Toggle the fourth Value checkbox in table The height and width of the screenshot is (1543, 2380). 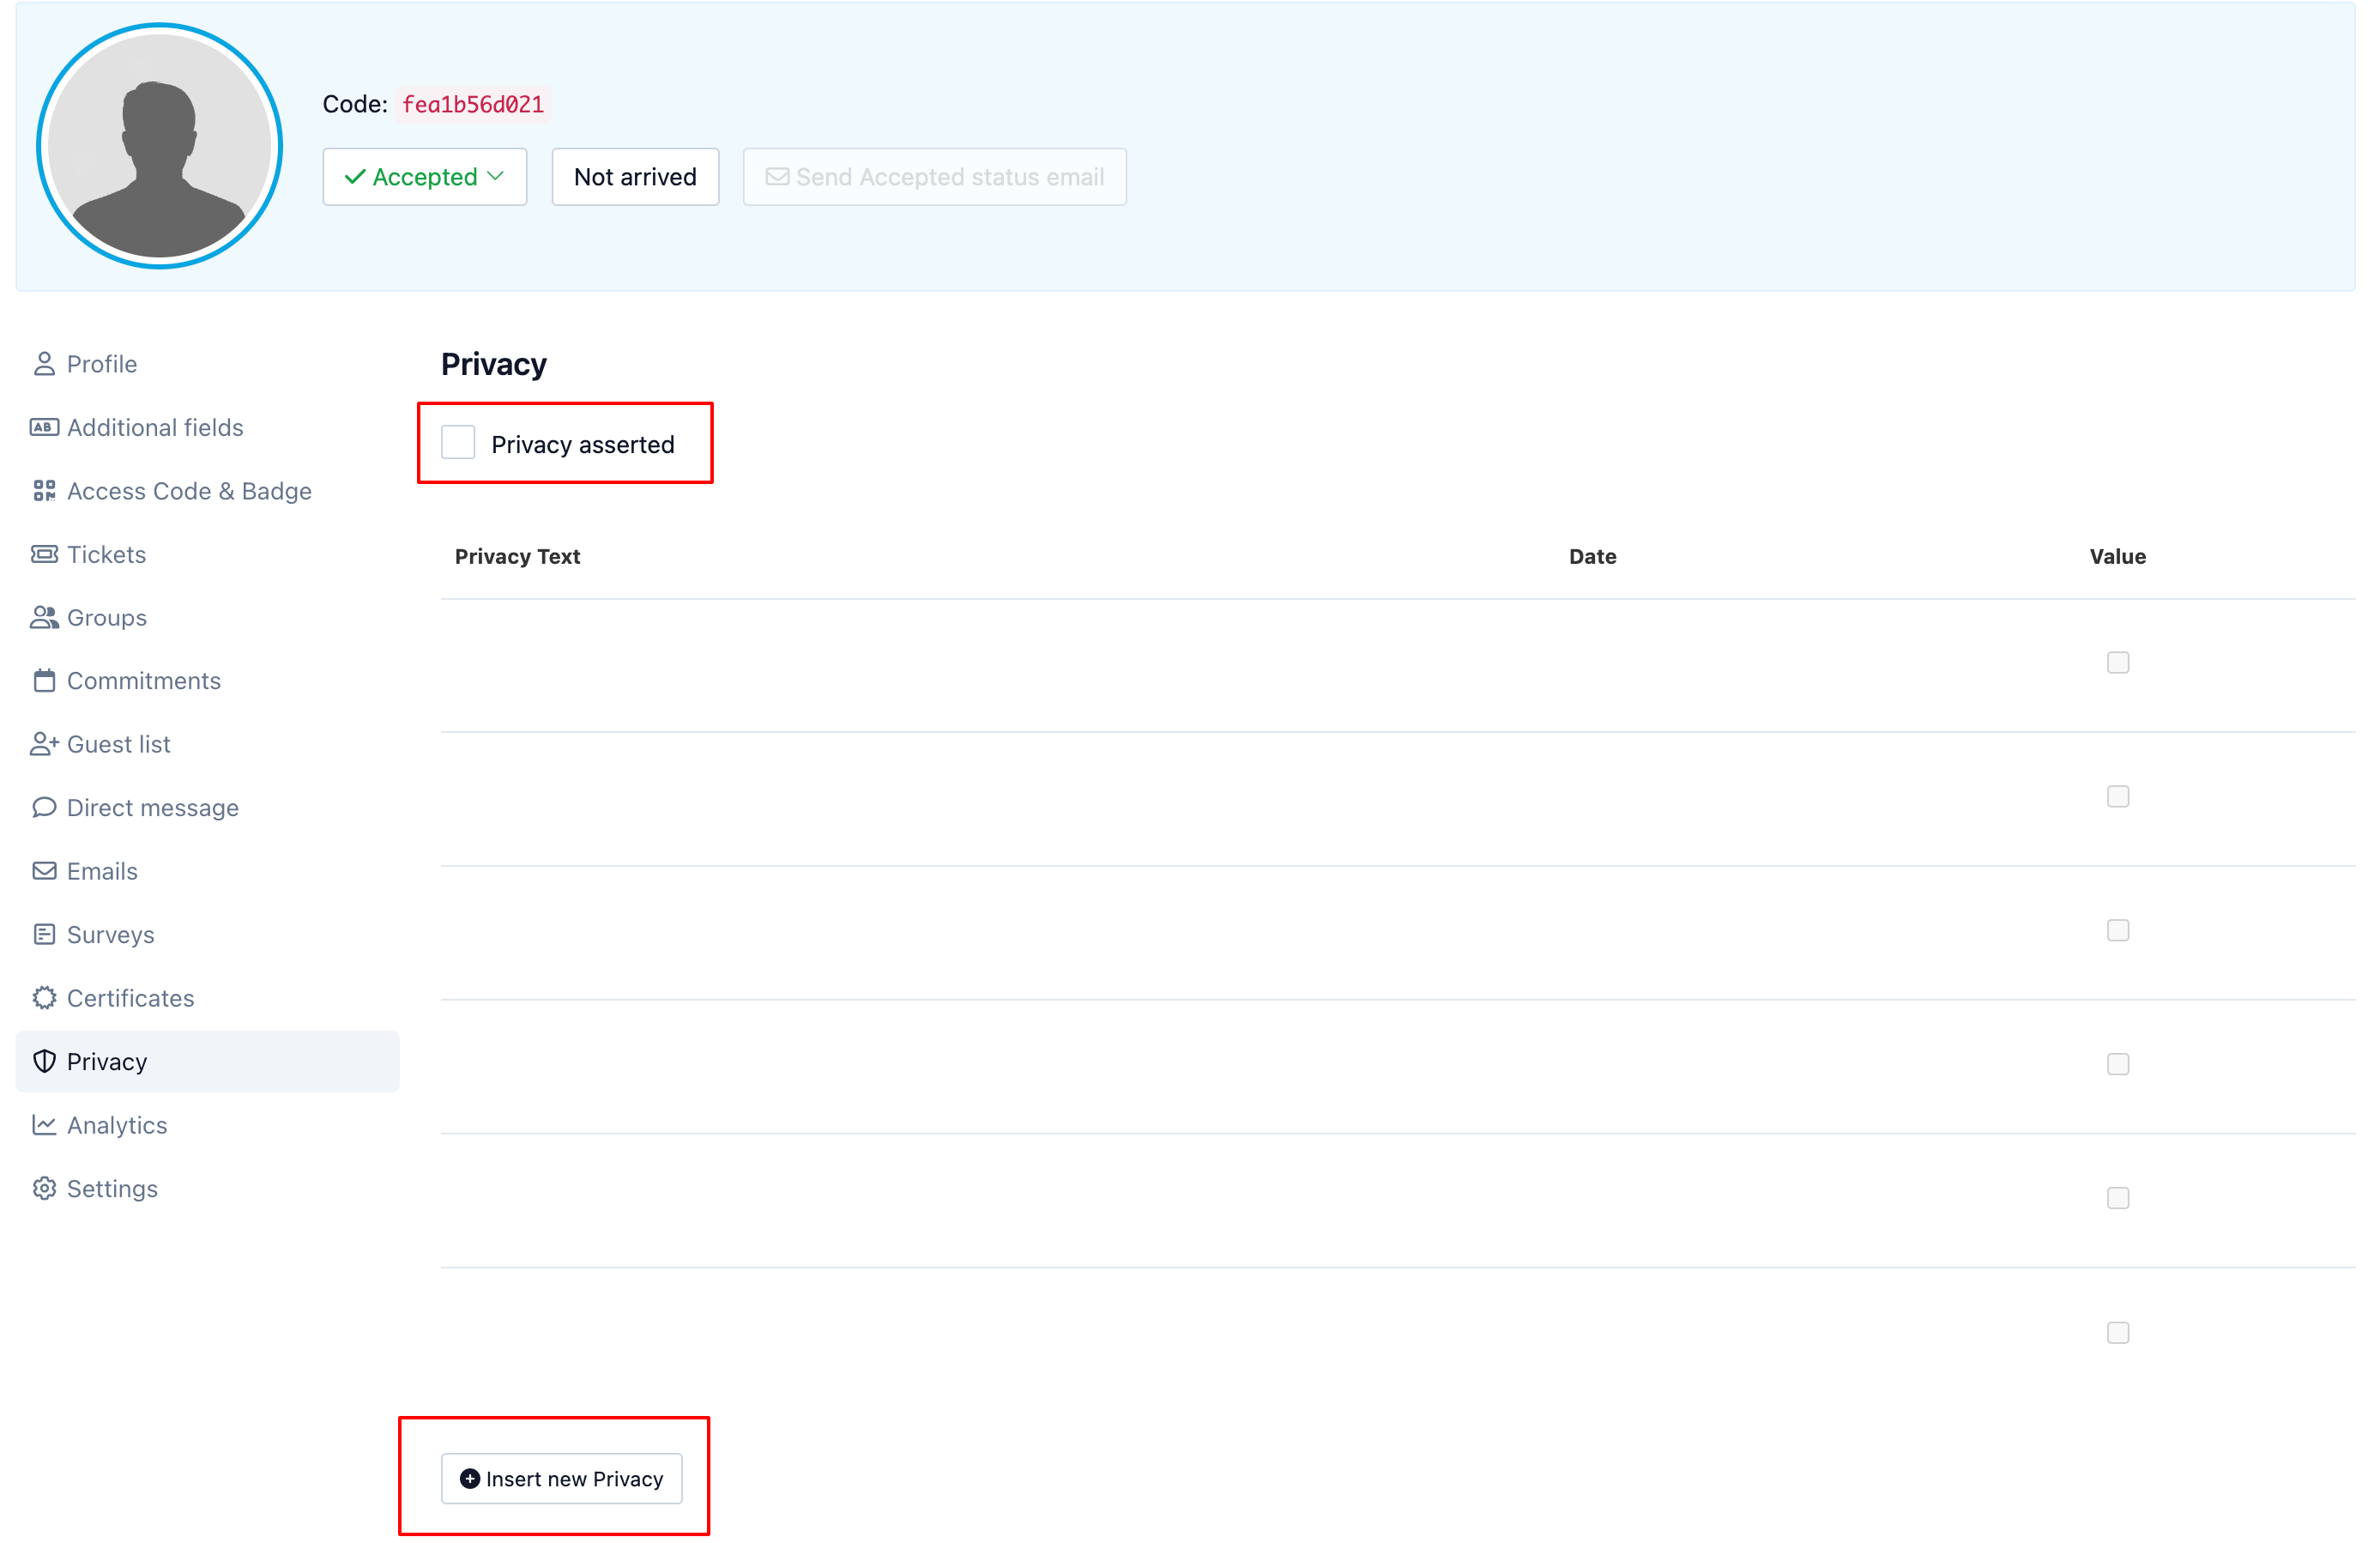(x=2118, y=1065)
